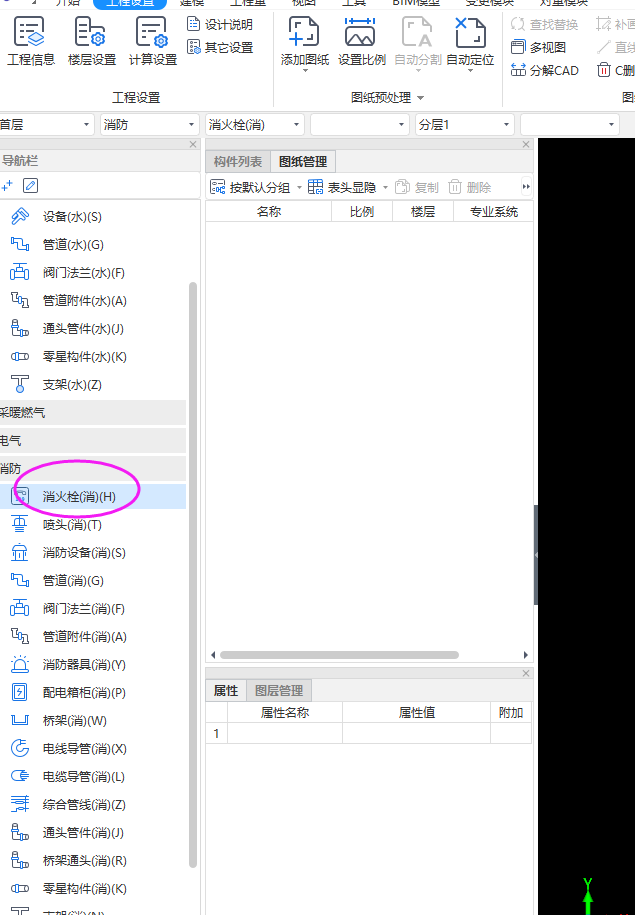Screen dimensions: 635x915
Task: Open 自动定位 dropdown arrow
Action: pos(470,71)
